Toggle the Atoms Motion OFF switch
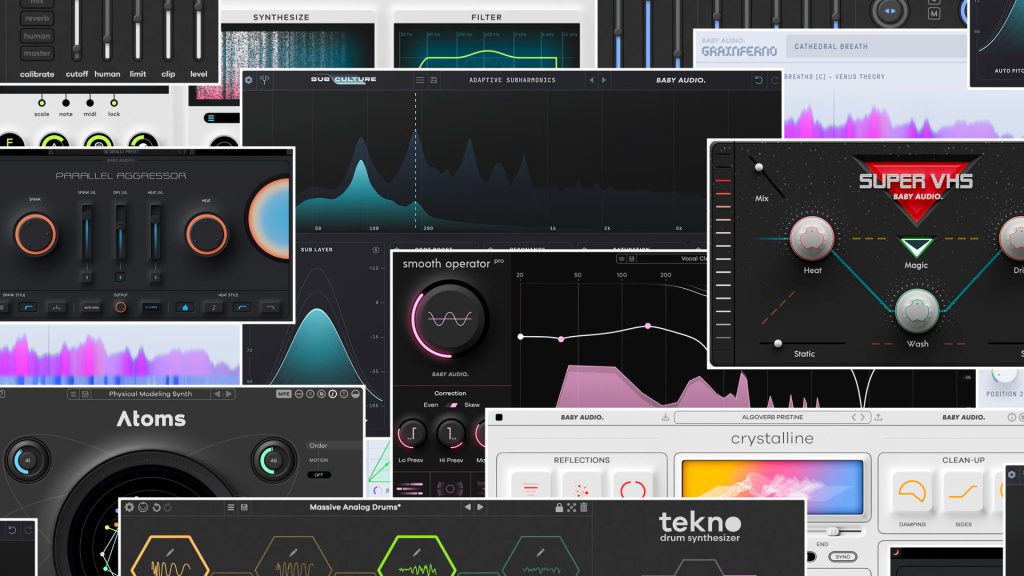This screenshot has width=1024, height=576. coord(319,475)
